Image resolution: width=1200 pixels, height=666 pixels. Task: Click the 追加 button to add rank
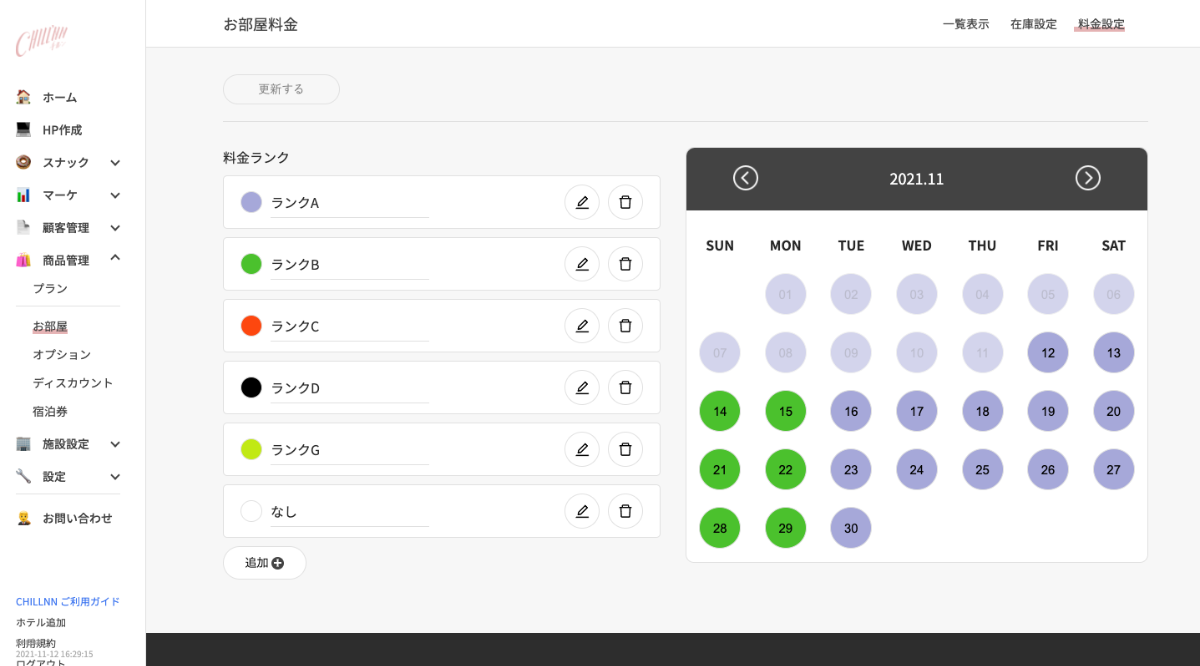(264, 563)
